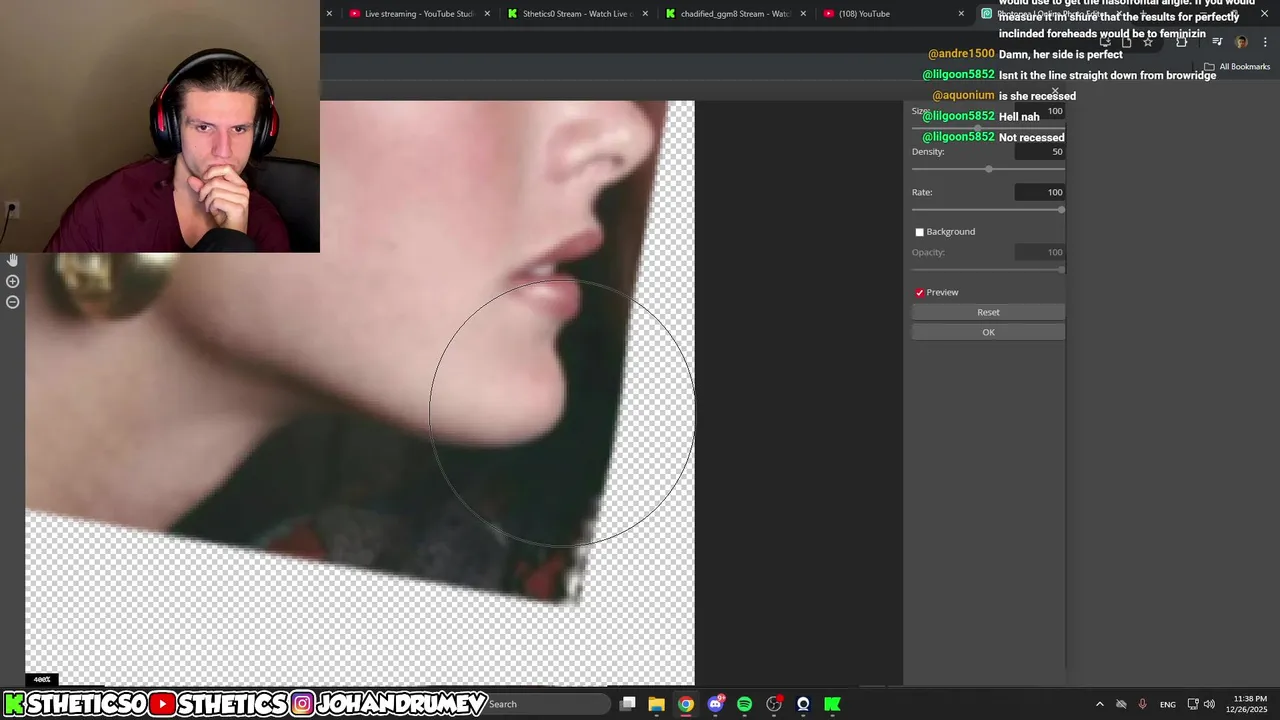The image size is (1280, 720).
Task: Close the (108) YouTube tab
Action: point(961,14)
